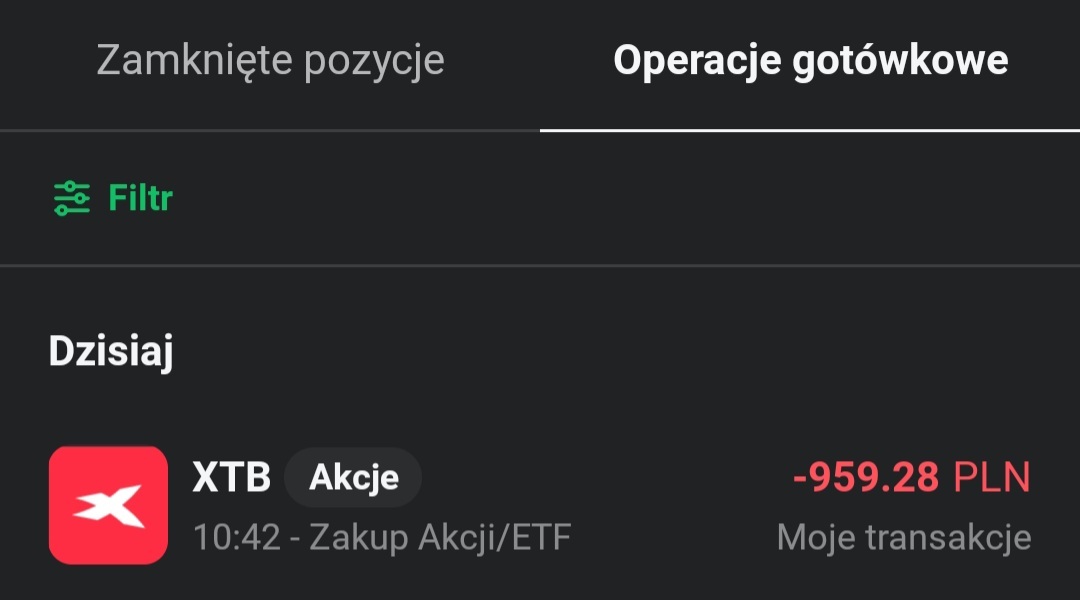Image resolution: width=1080 pixels, height=600 pixels.
Task: Click the green Filtr text label
Action: click(140, 198)
